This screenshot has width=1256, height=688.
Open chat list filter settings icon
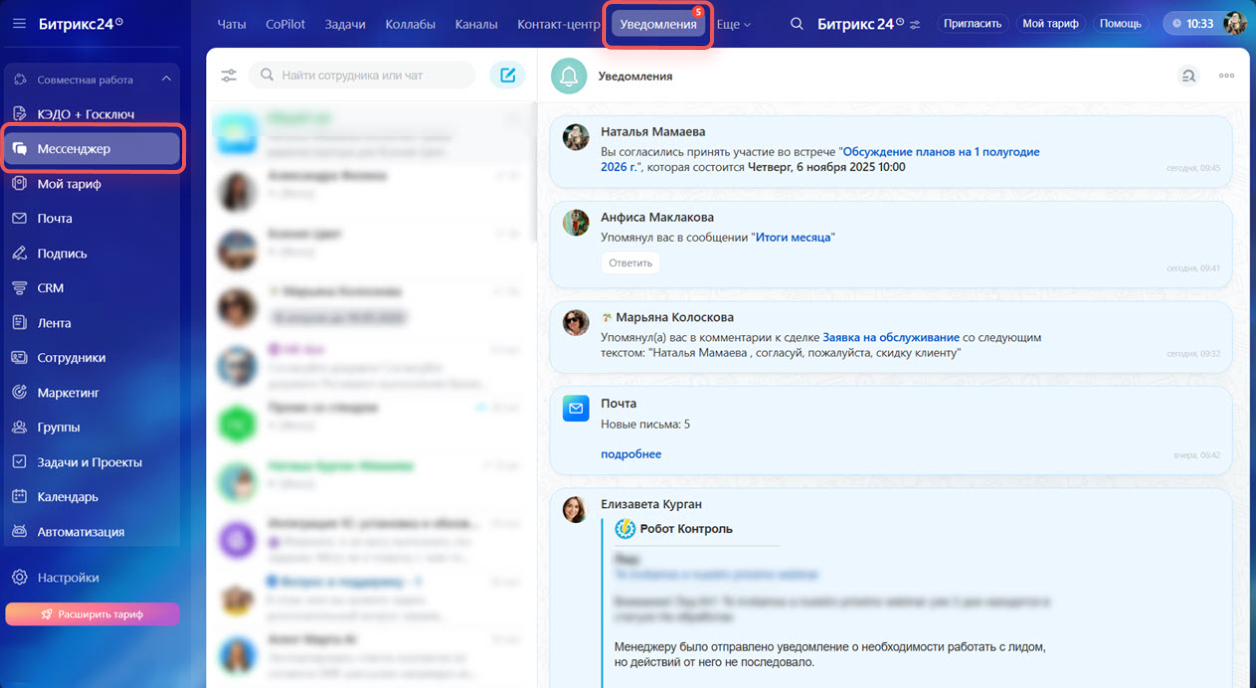[x=229, y=75]
